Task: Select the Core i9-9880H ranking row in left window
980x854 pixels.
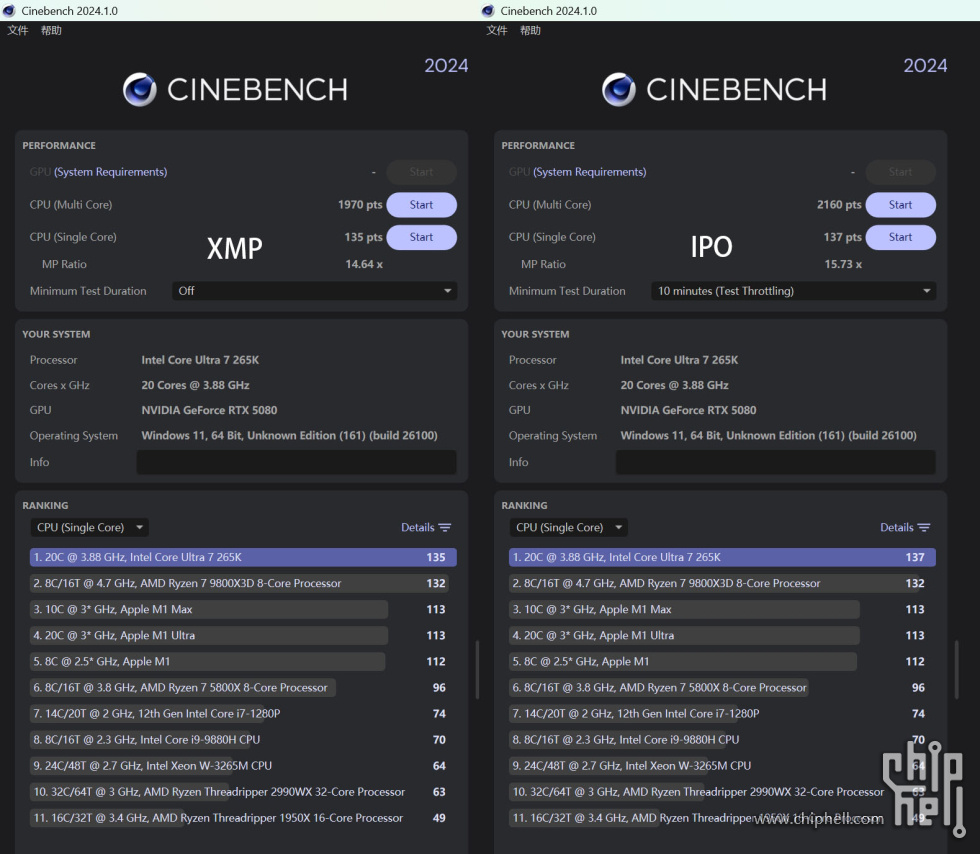Action: (x=243, y=740)
